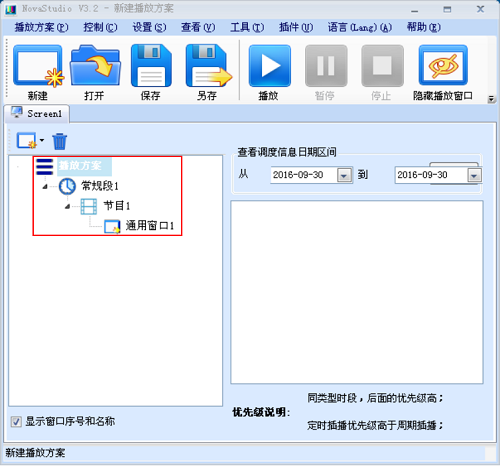Start playback with the 播放 button
Viewport: 500px width, 466px height.
point(270,66)
